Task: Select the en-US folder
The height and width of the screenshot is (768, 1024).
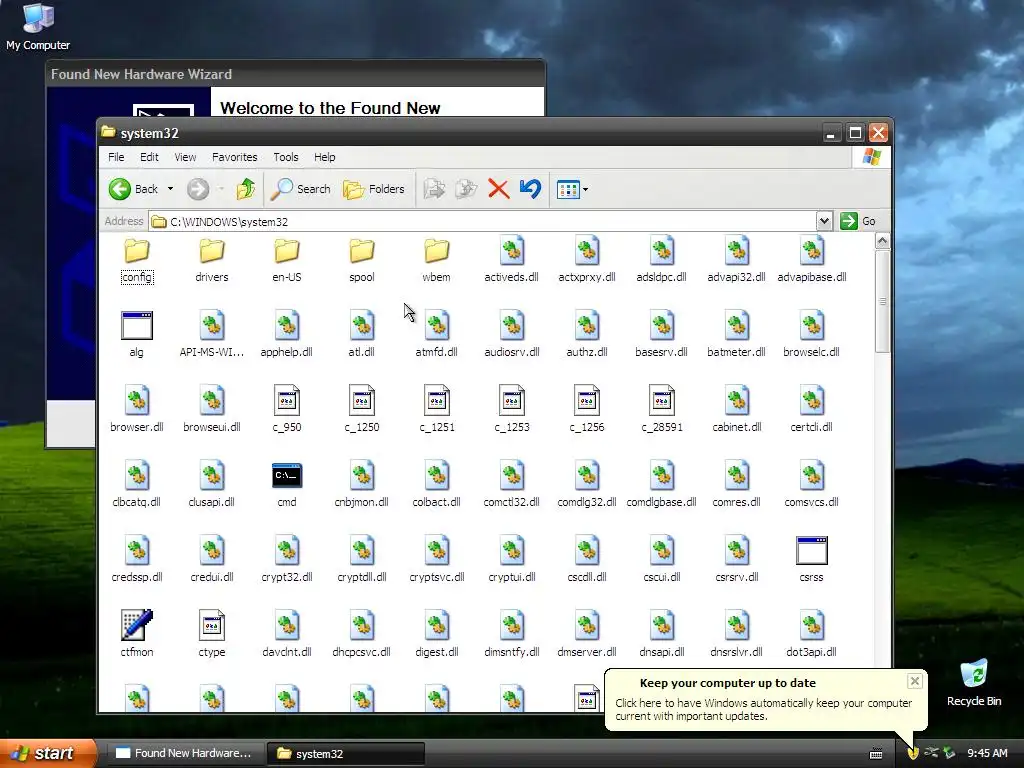Action: click(x=287, y=260)
